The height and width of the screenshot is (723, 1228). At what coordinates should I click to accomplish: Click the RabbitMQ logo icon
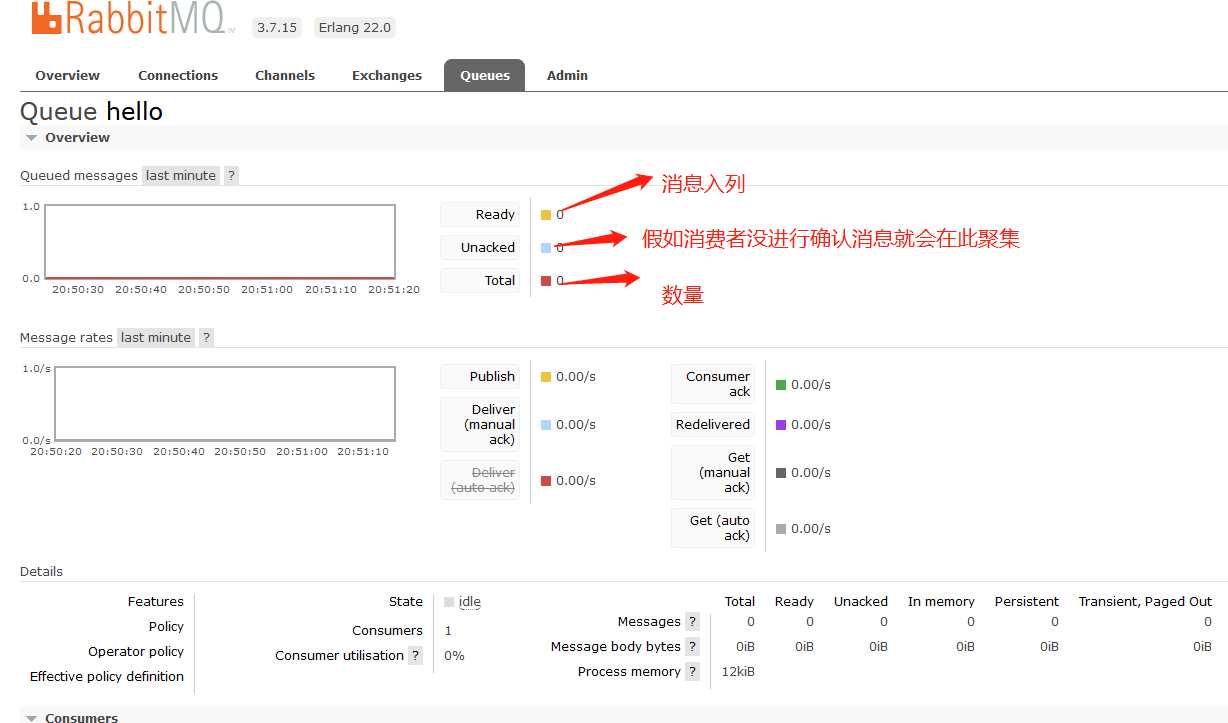pos(47,18)
